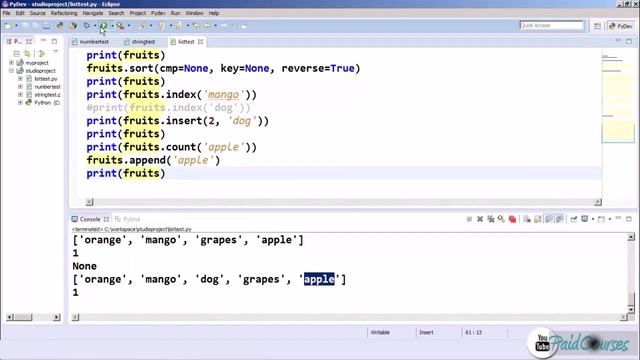Close the listtest editor tab
The width and height of the screenshot is (640, 360).
(200, 42)
